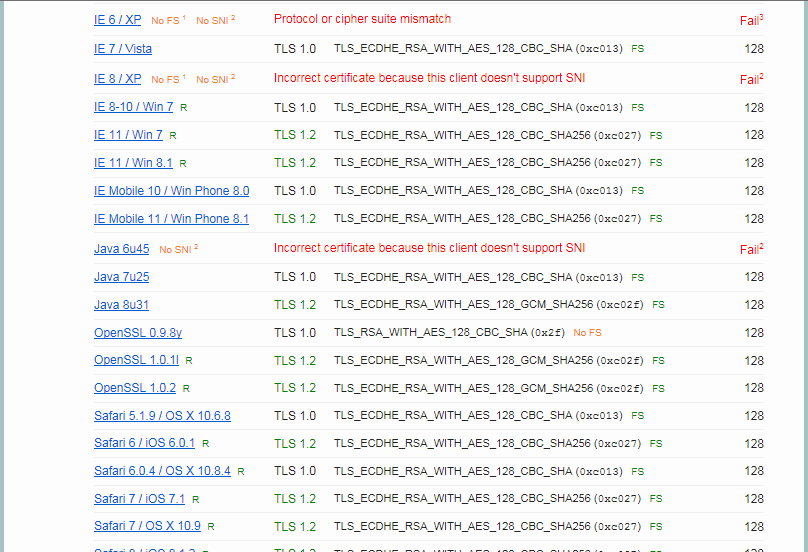Screen dimensions: 808x552
Task: Open the Java 7u25 link
Action: [121, 277]
